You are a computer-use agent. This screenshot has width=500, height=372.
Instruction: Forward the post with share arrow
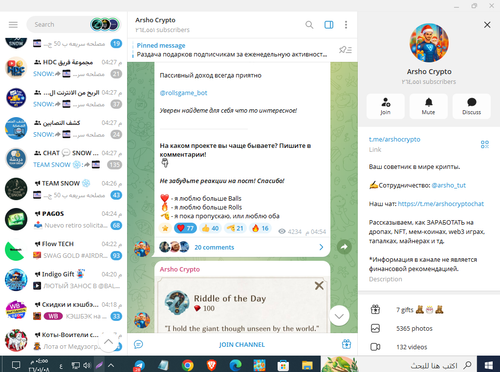[344, 247]
